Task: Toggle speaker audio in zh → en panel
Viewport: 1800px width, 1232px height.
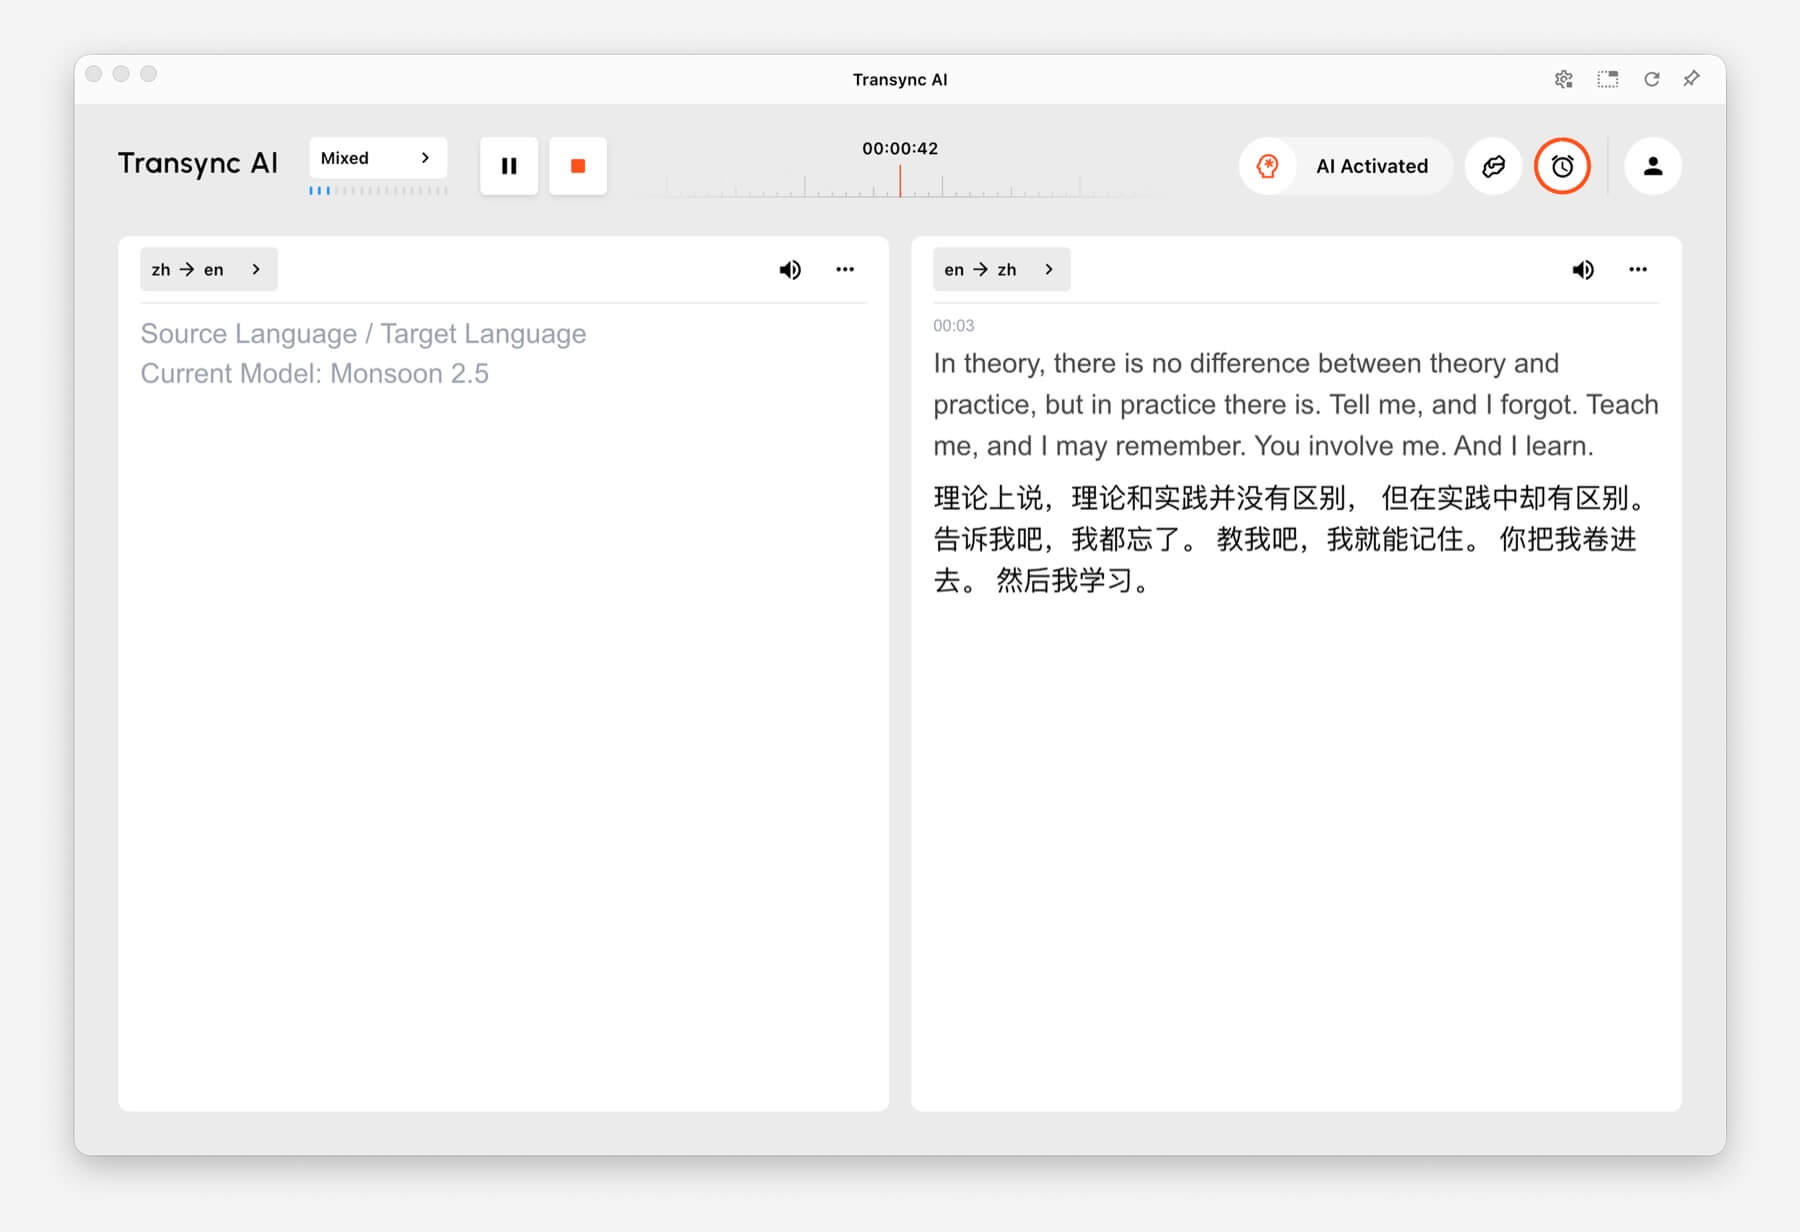Action: click(x=790, y=269)
